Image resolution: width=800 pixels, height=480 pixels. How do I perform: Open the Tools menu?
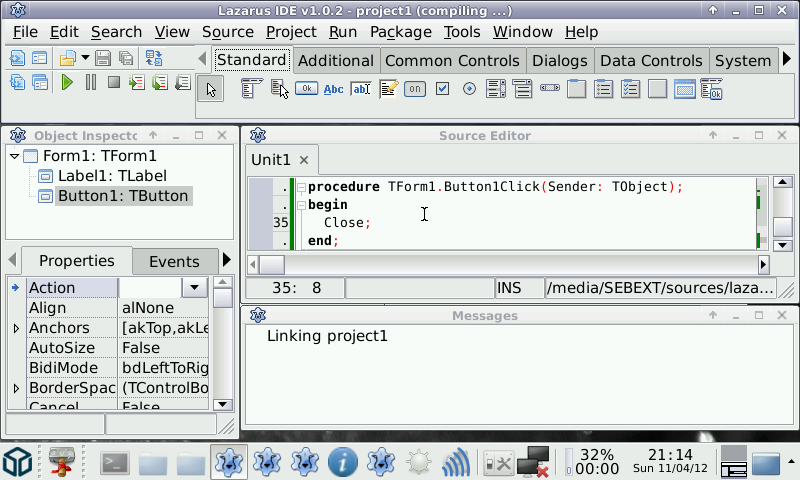pos(462,32)
